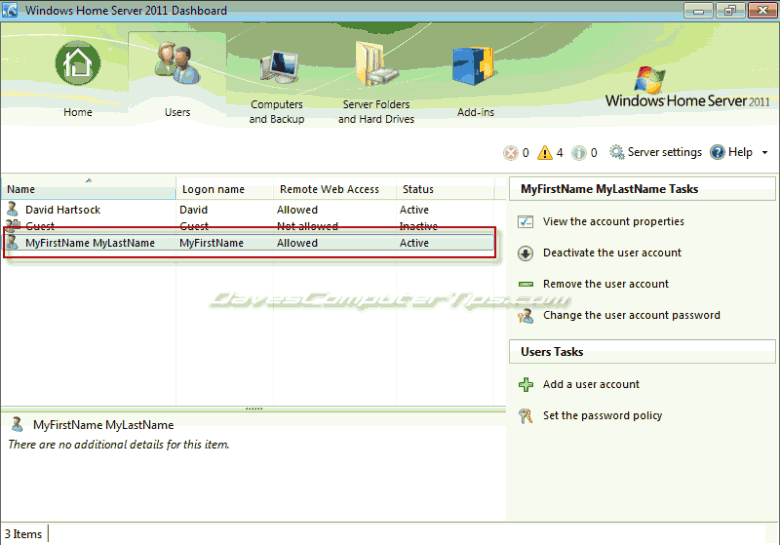Viewport: 780px width, 545px height.
Task: Open Server Folders and Hard Drives icon
Action: 376,64
